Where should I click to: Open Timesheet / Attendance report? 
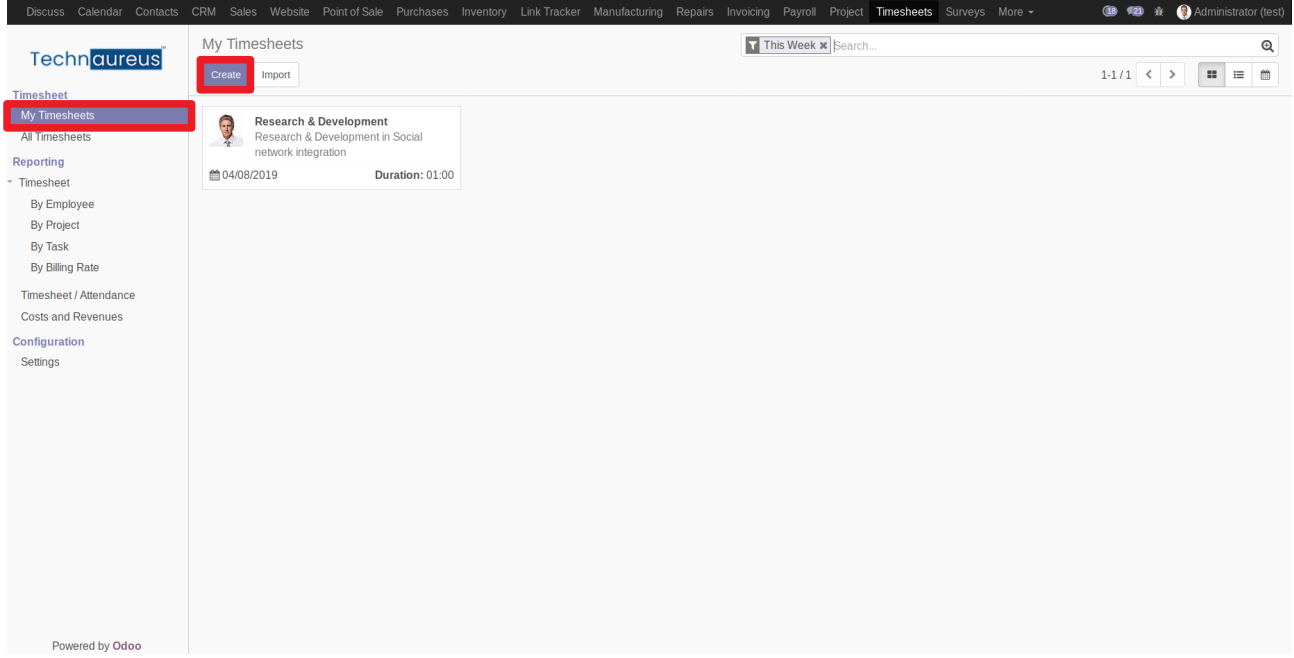(78, 295)
